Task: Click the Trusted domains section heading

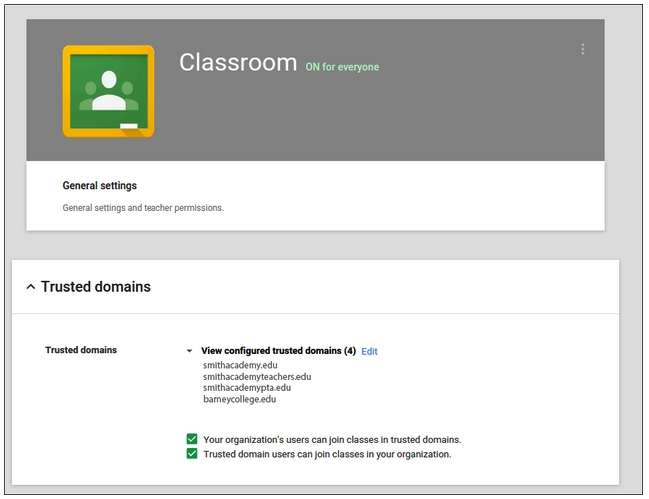Action: pos(96,287)
